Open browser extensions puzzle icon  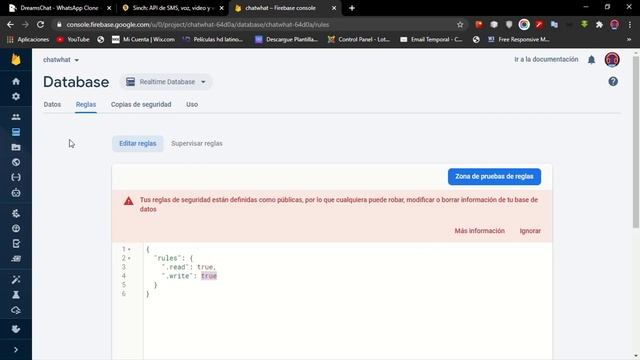(x=599, y=24)
